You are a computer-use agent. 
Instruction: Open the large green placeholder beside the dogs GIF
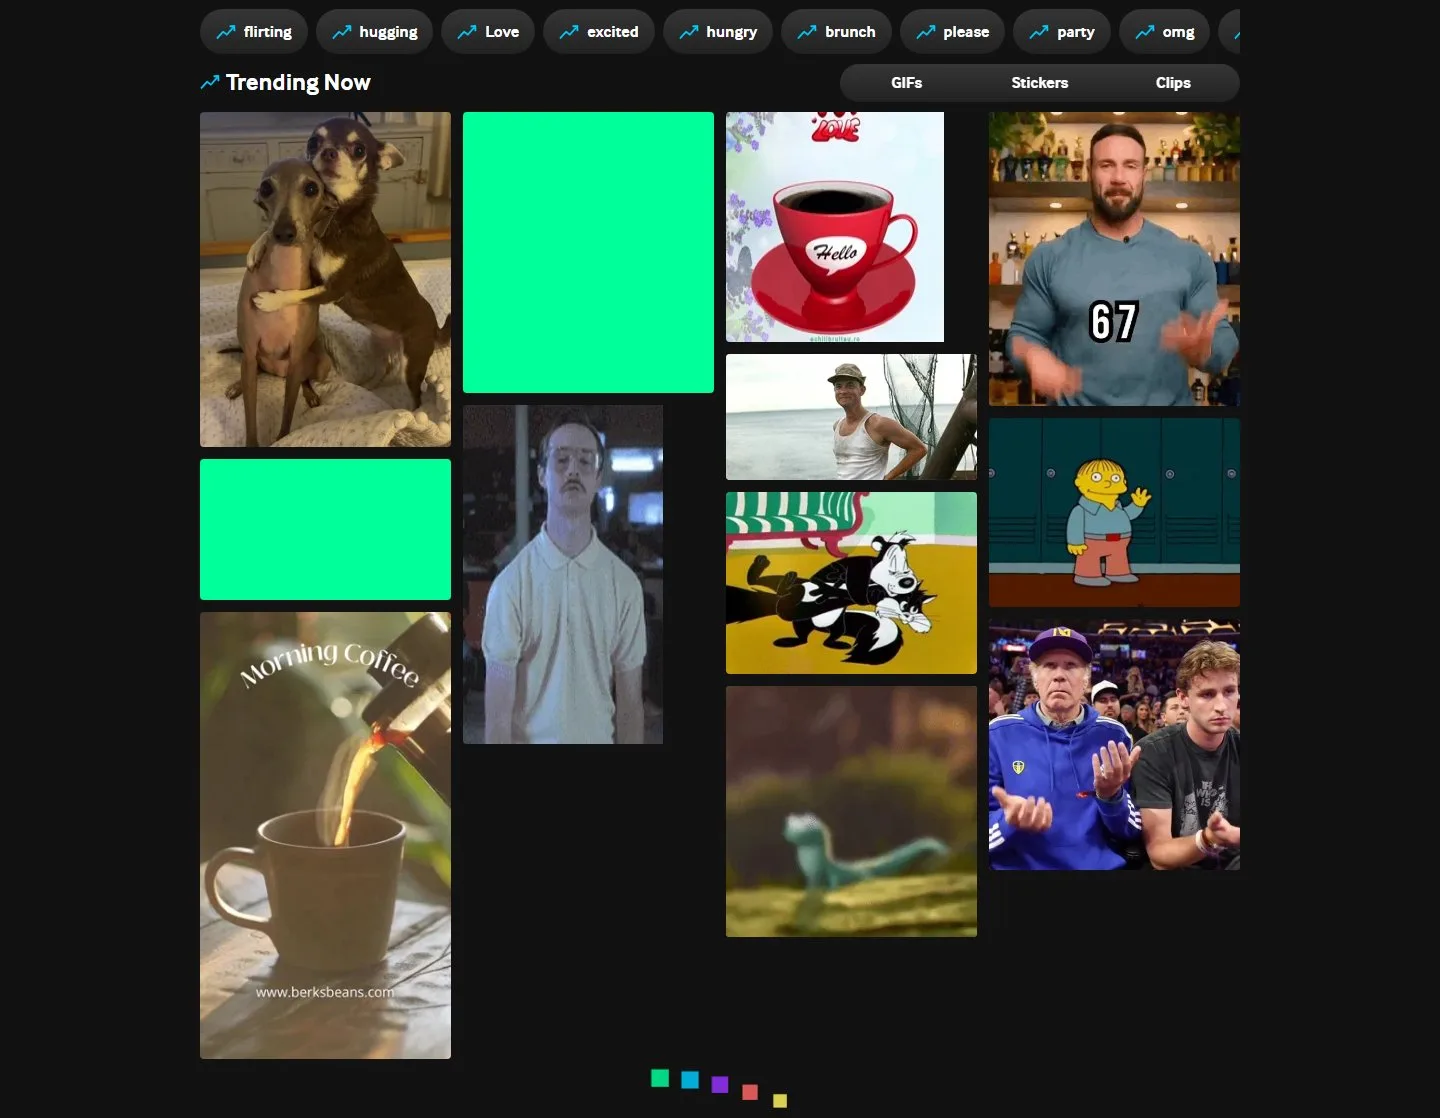tap(588, 252)
